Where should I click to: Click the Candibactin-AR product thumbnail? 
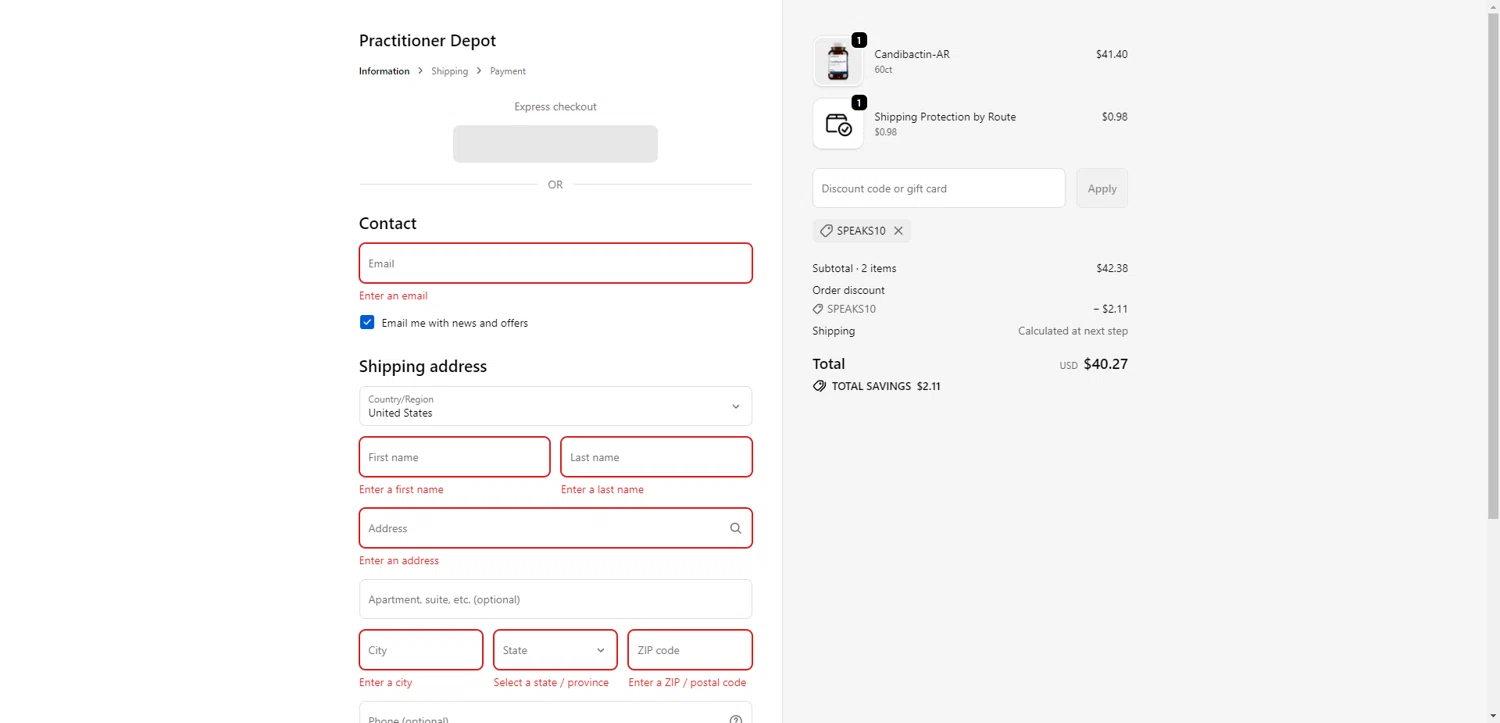(x=838, y=61)
